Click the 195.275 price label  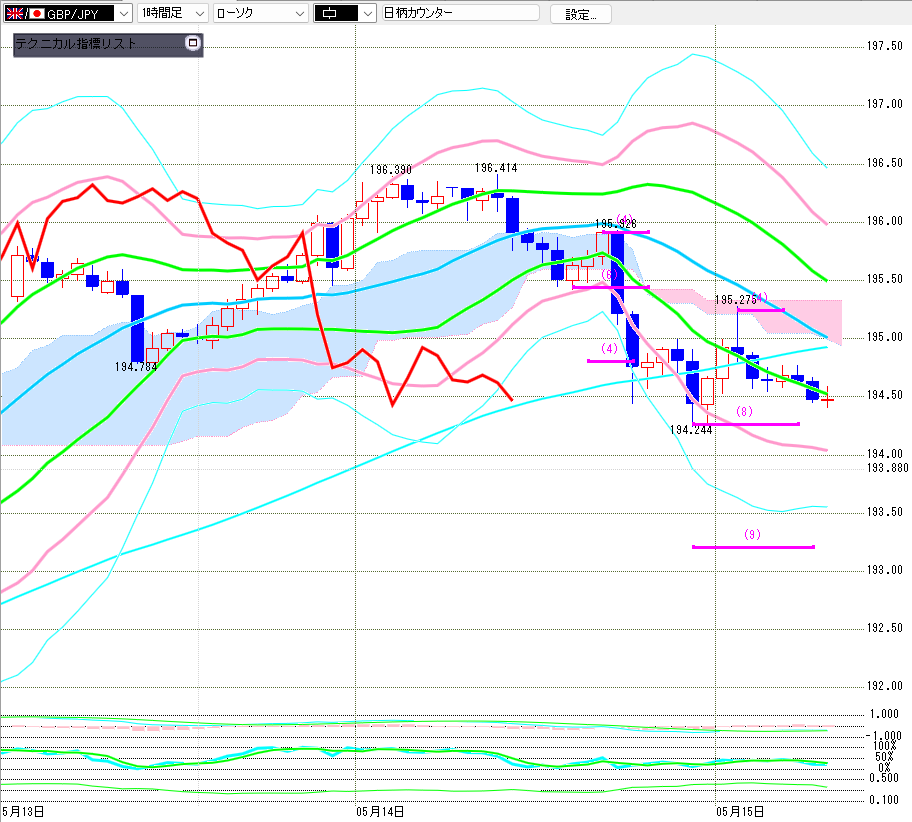pos(736,300)
